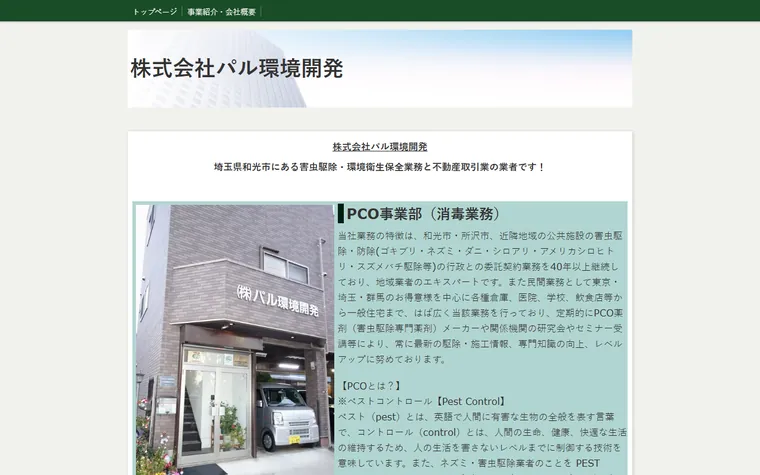This screenshot has height=475, width=760.
Task: Open the トップページ menu link
Action: tap(155, 12)
